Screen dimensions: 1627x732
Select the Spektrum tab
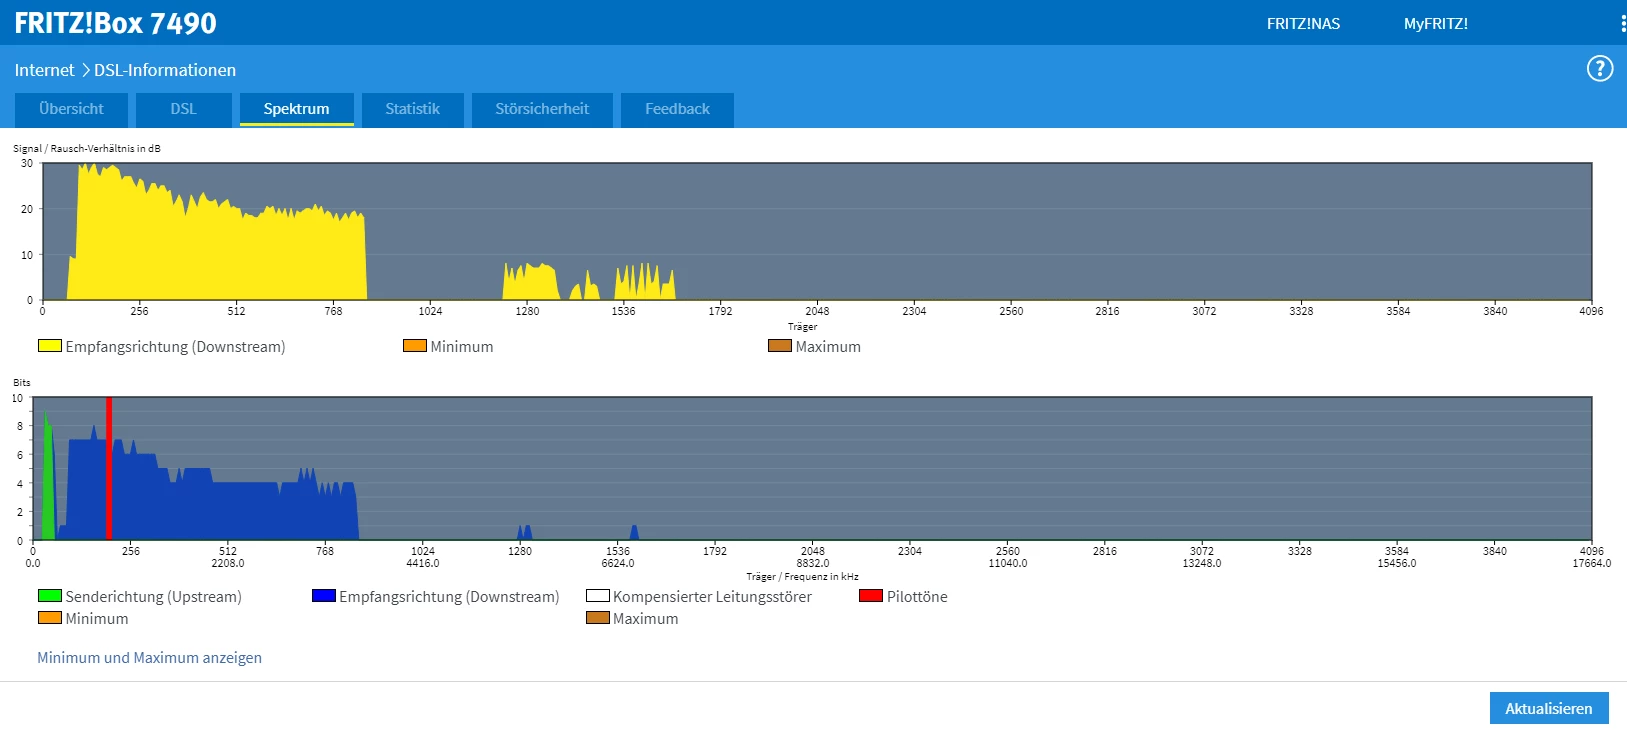296,109
